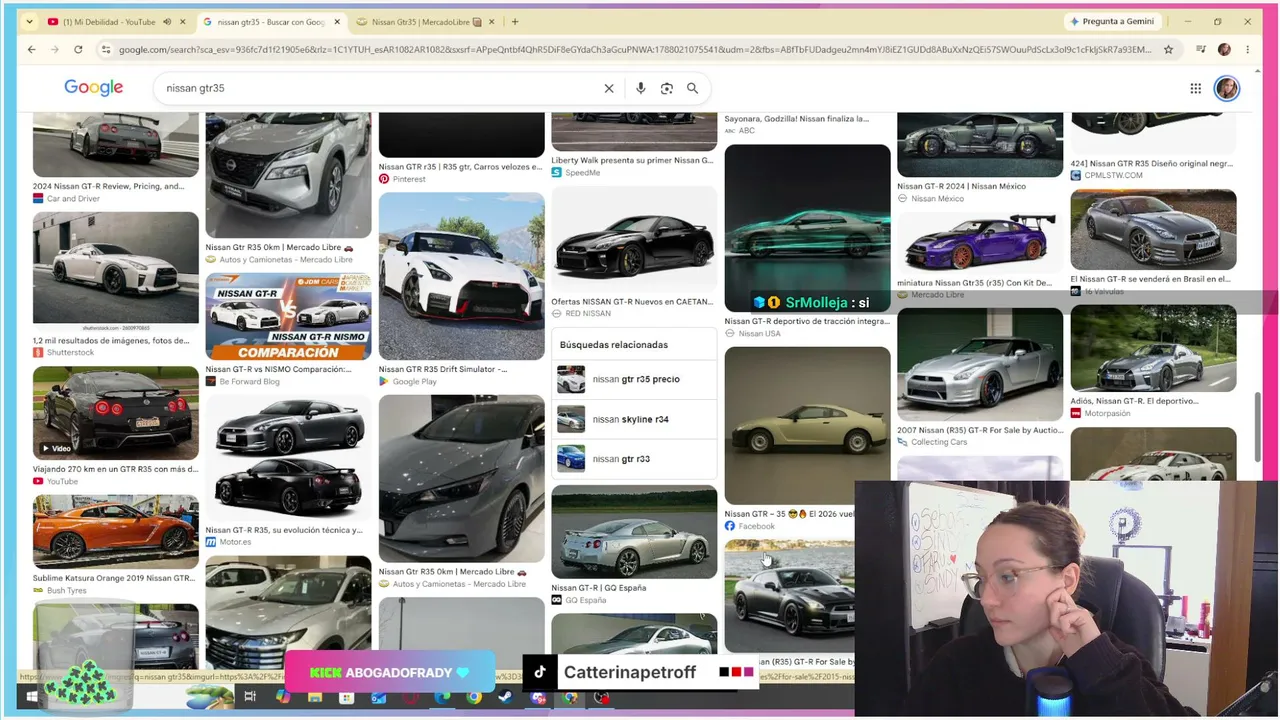Screen dimensions: 1280x720
Task: Open the orange Sublime Katsura Orange GT-R image
Action: point(115,531)
